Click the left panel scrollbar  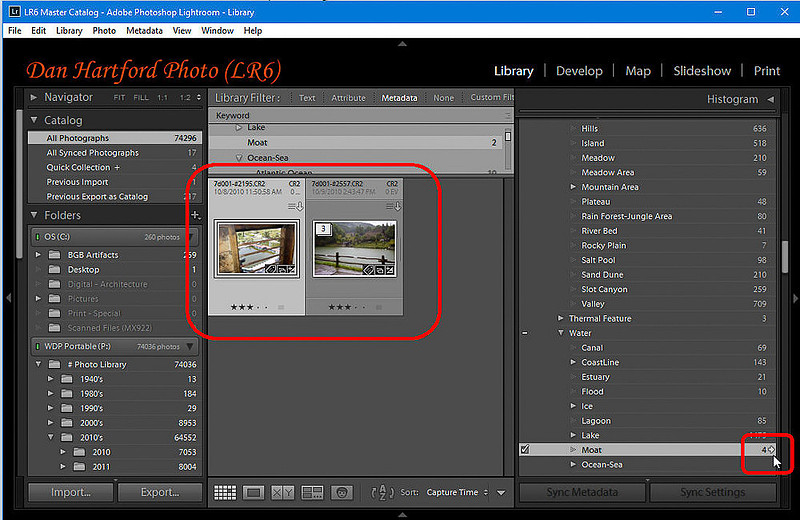coord(19,184)
